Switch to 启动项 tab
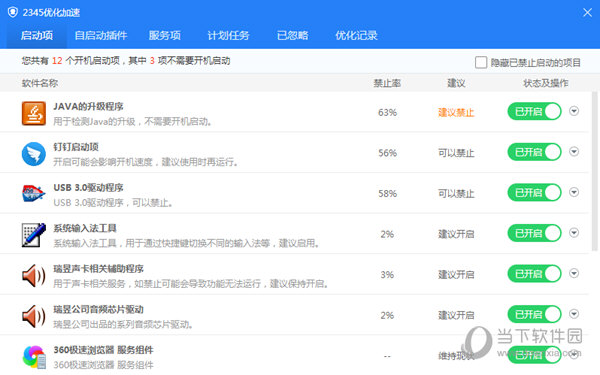 pyautogui.click(x=37, y=36)
